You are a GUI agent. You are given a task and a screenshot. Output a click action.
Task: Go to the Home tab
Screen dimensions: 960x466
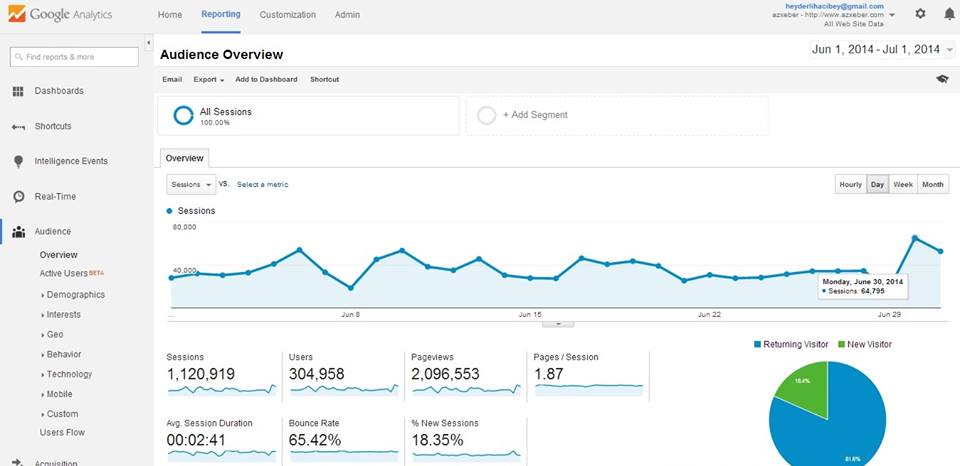coord(170,15)
